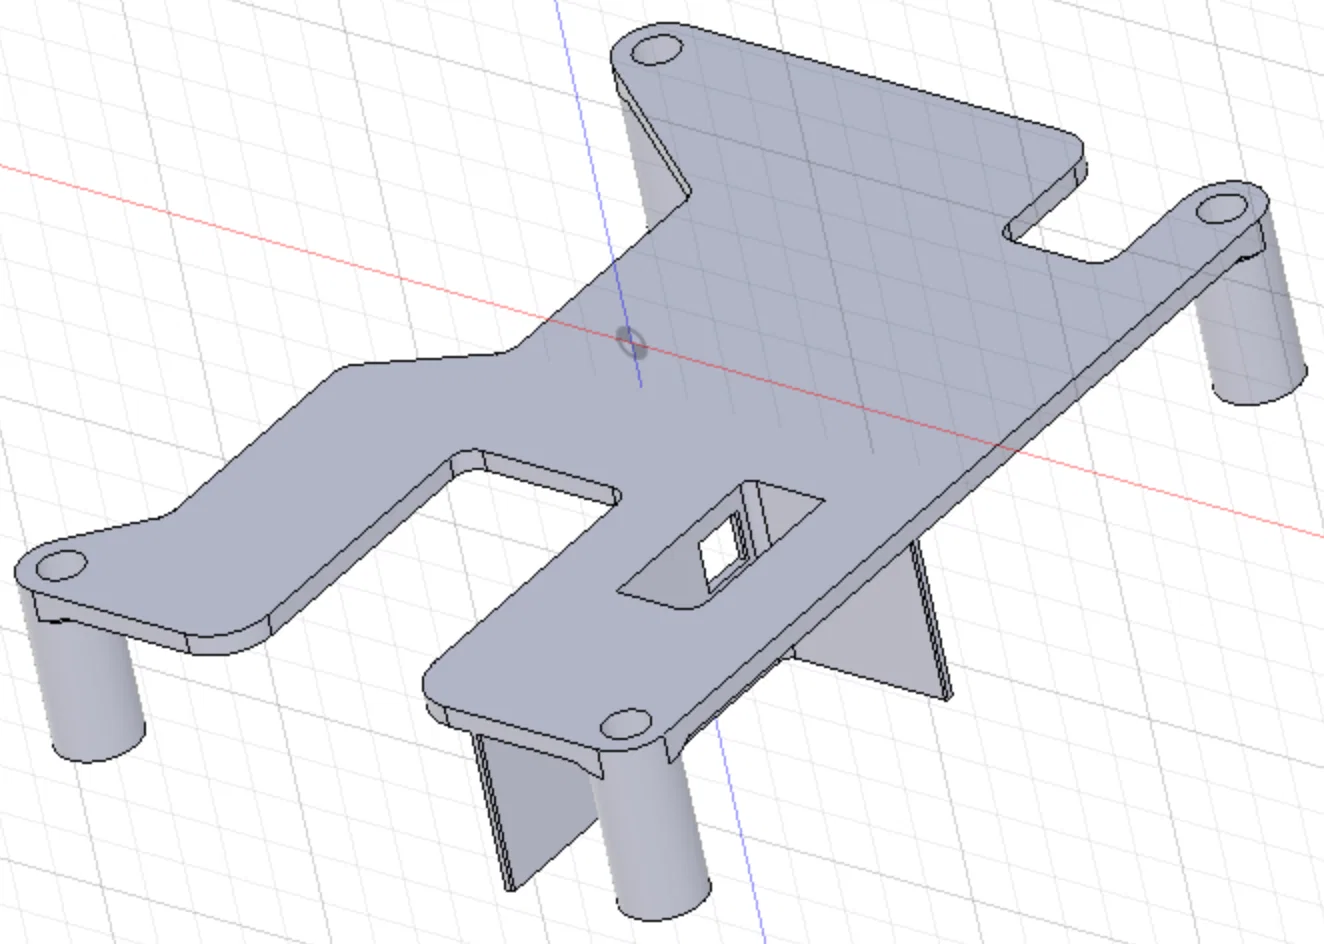Pick the mounting hole at the plate's right corner
Image resolution: width=1324 pixels, height=944 pixels.
pos(1220,210)
